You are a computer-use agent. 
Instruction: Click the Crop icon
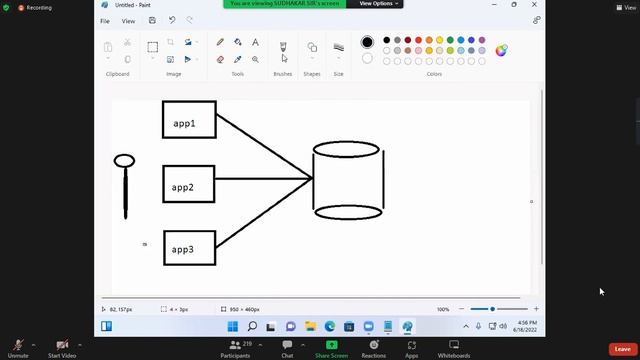tap(170, 42)
